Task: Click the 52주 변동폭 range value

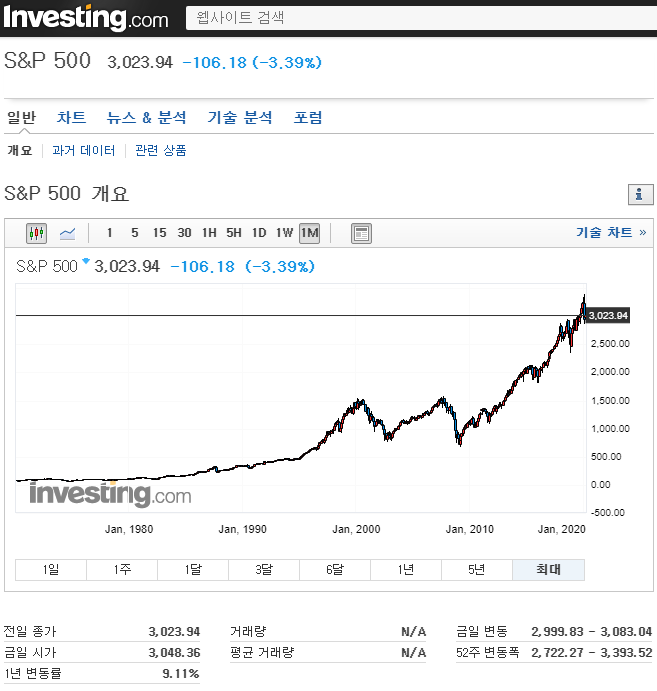Action: [591, 653]
